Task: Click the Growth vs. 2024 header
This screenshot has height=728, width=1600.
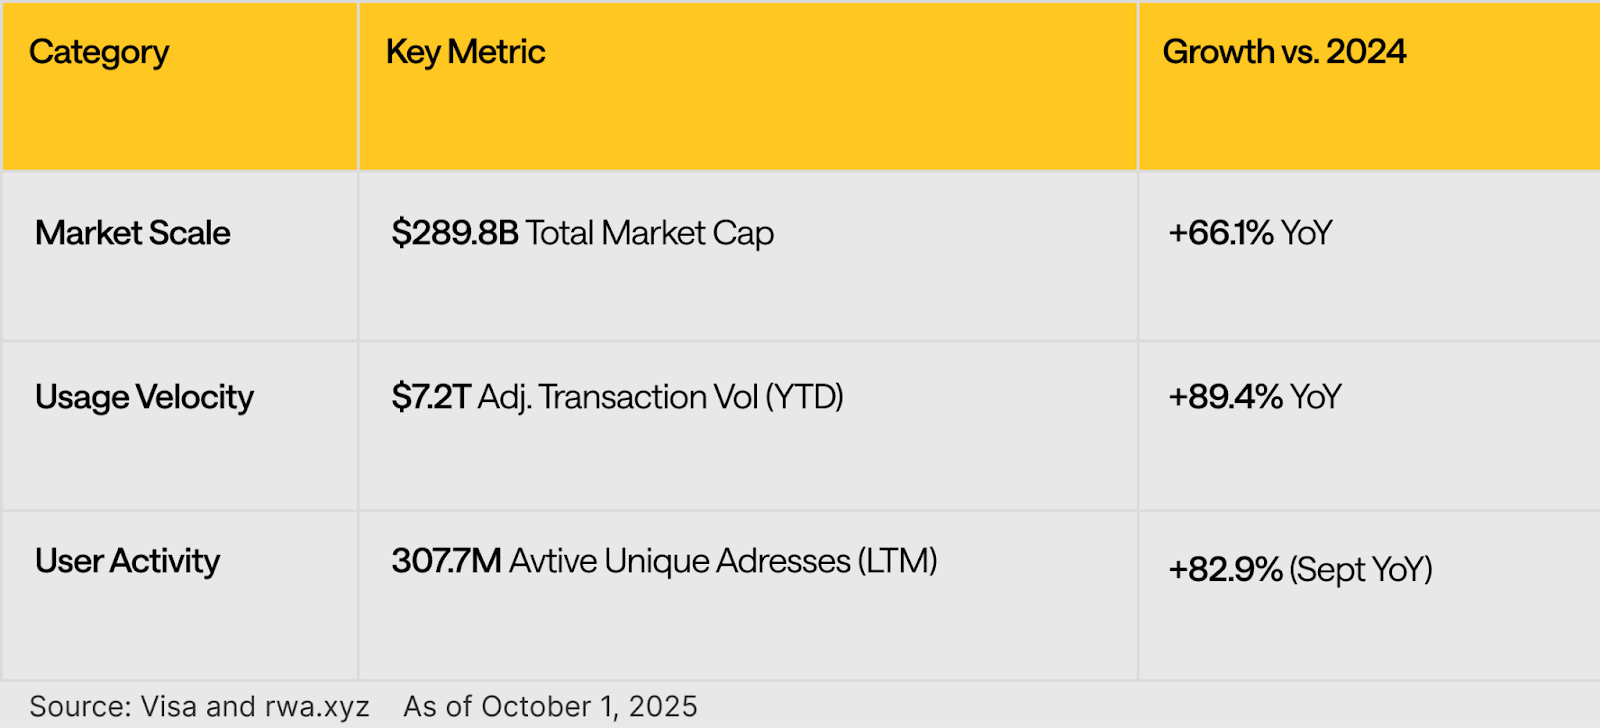Action: [x=1284, y=52]
